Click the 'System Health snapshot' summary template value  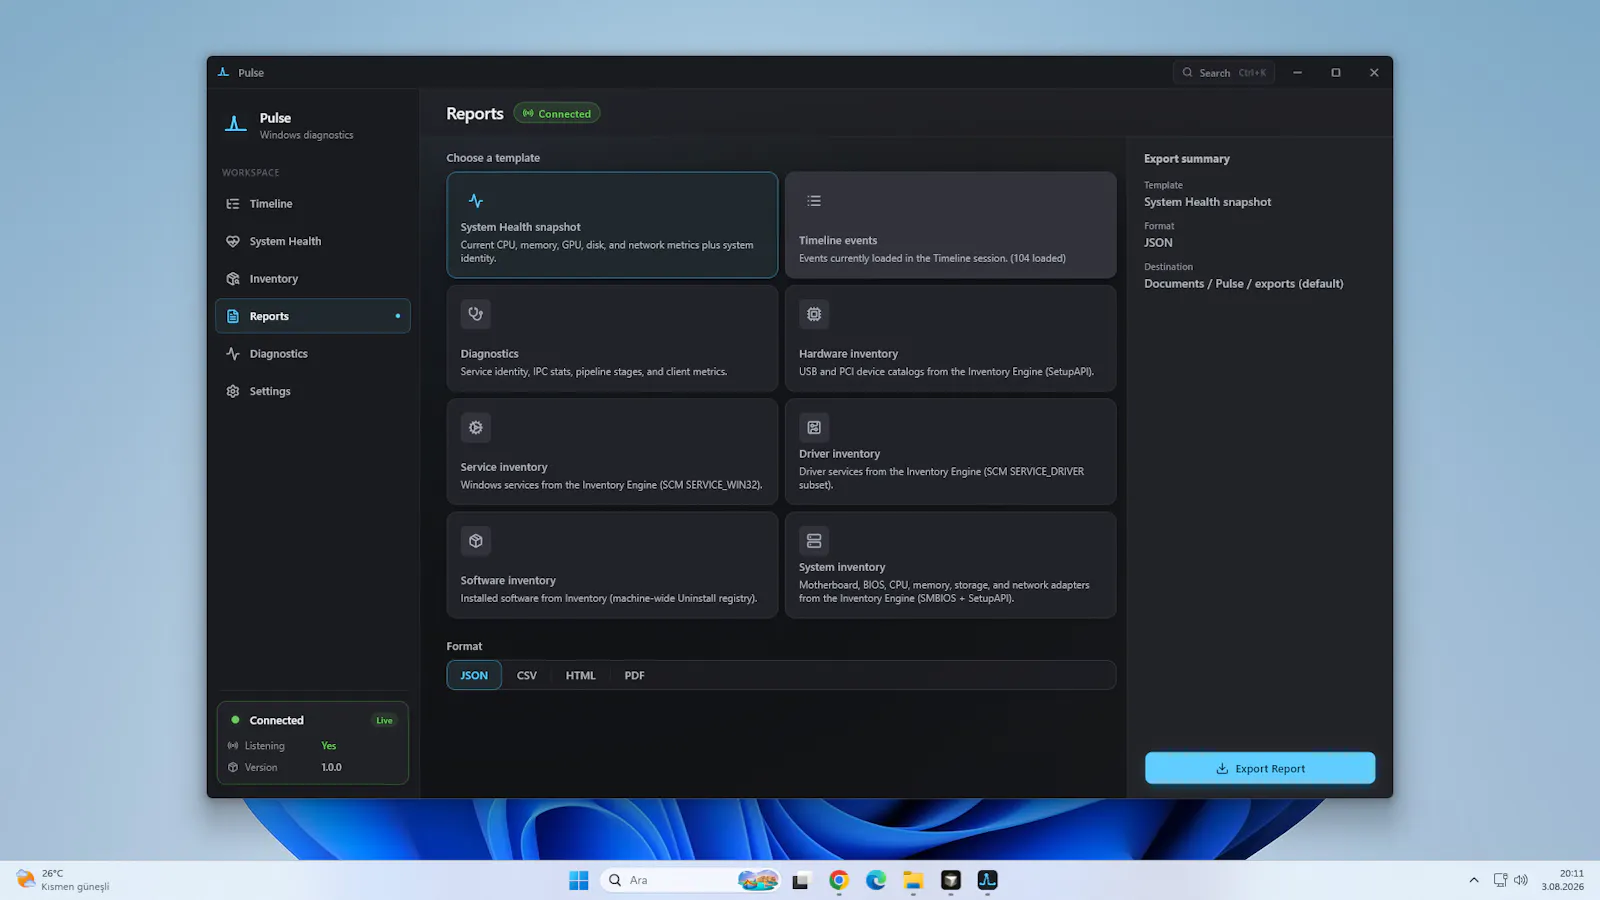click(x=1208, y=202)
